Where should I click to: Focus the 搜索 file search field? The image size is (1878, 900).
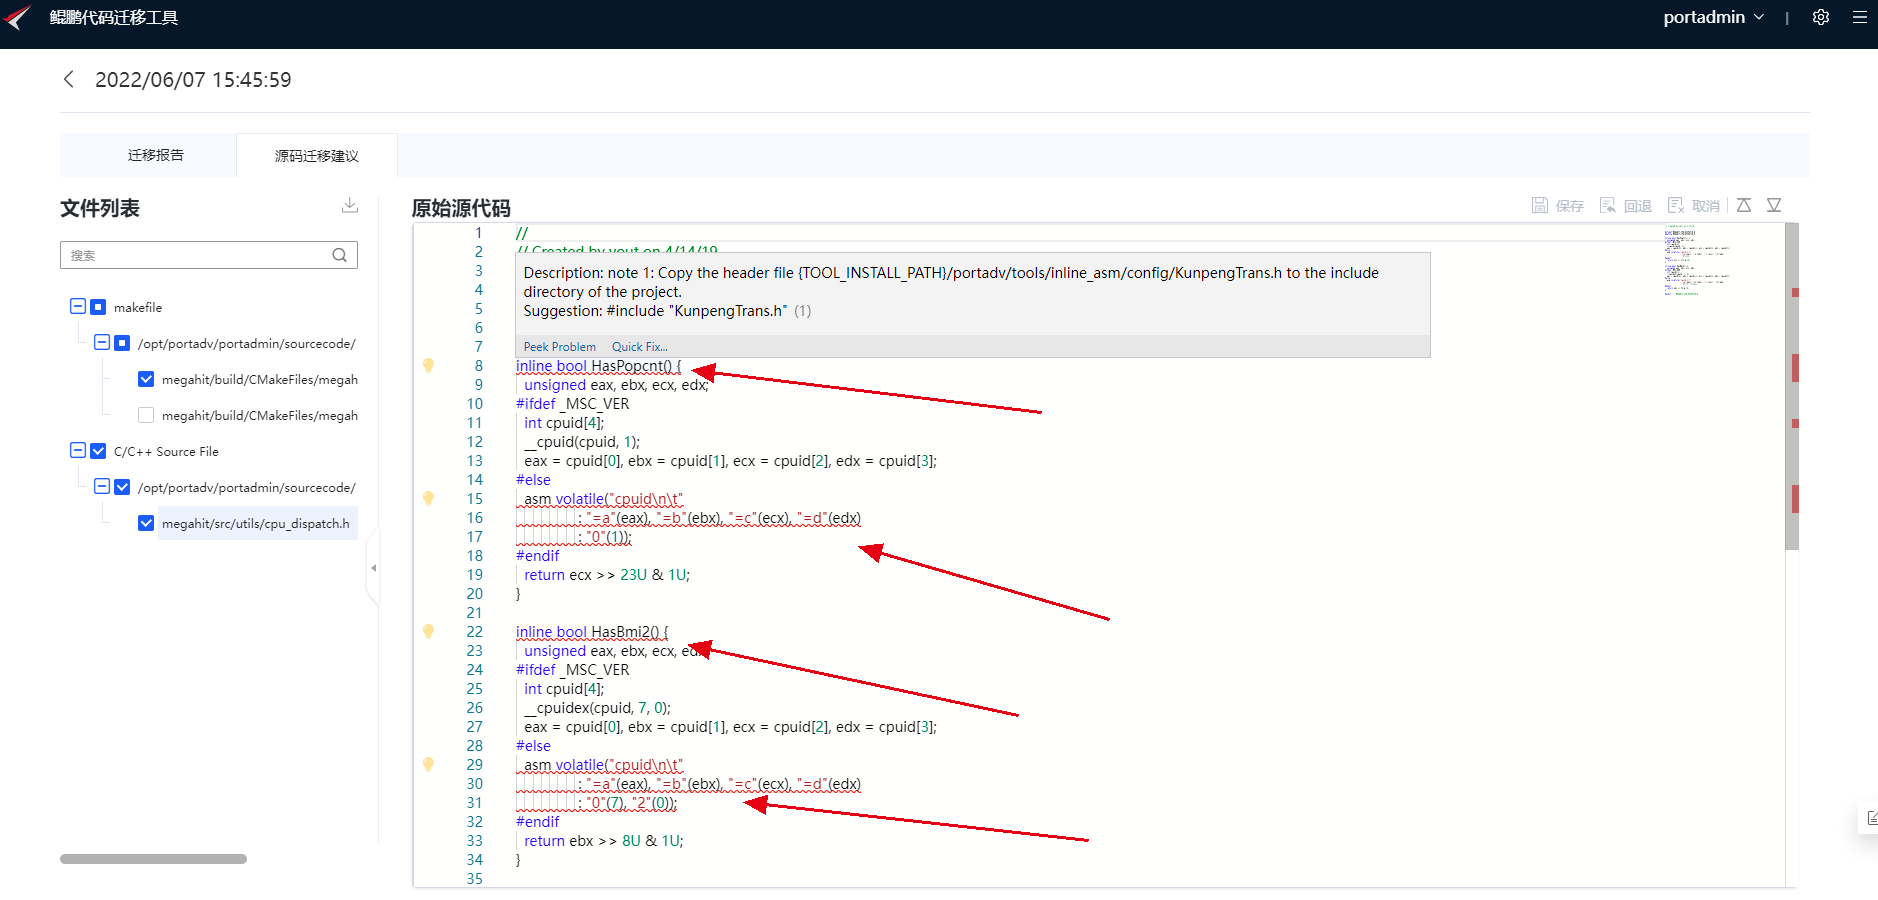(209, 255)
